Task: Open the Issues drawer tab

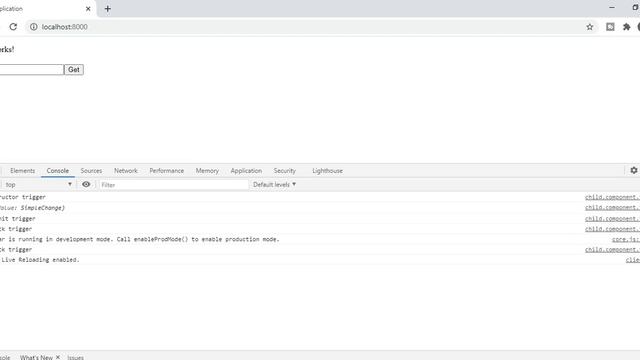Action: pyautogui.click(x=76, y=358)
